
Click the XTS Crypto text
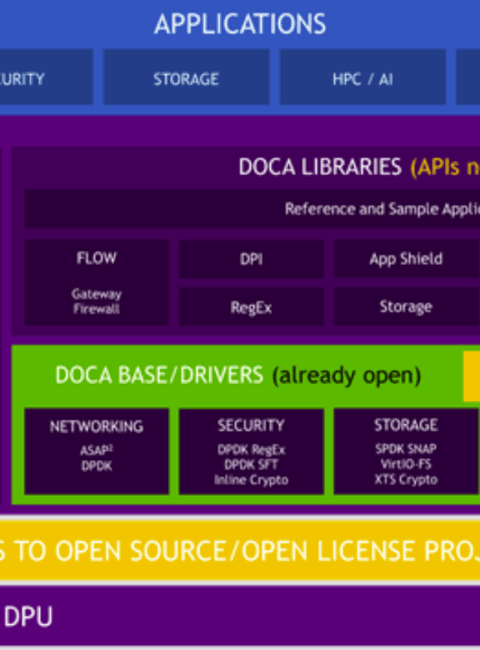click(x=406, y=480)
